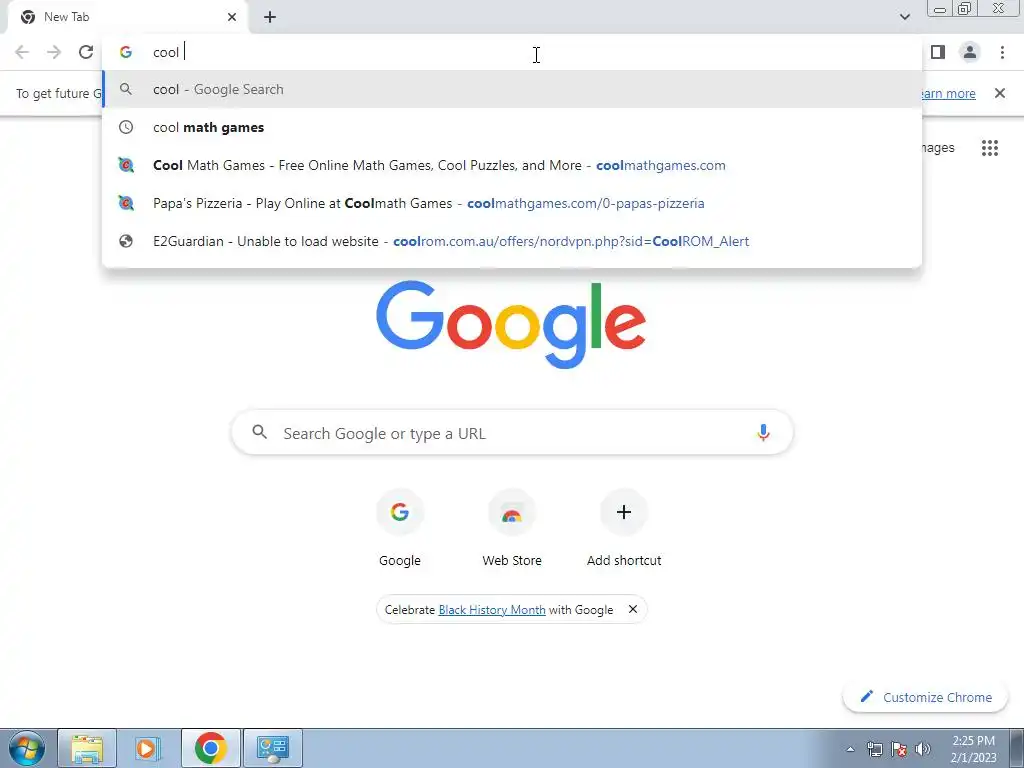Open the Windows Start menu
The height and width of the screenshot is (768, 1024).
click(26, 748)
